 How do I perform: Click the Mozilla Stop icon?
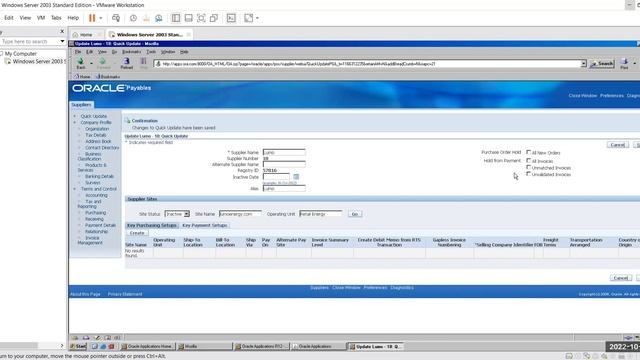143,63
